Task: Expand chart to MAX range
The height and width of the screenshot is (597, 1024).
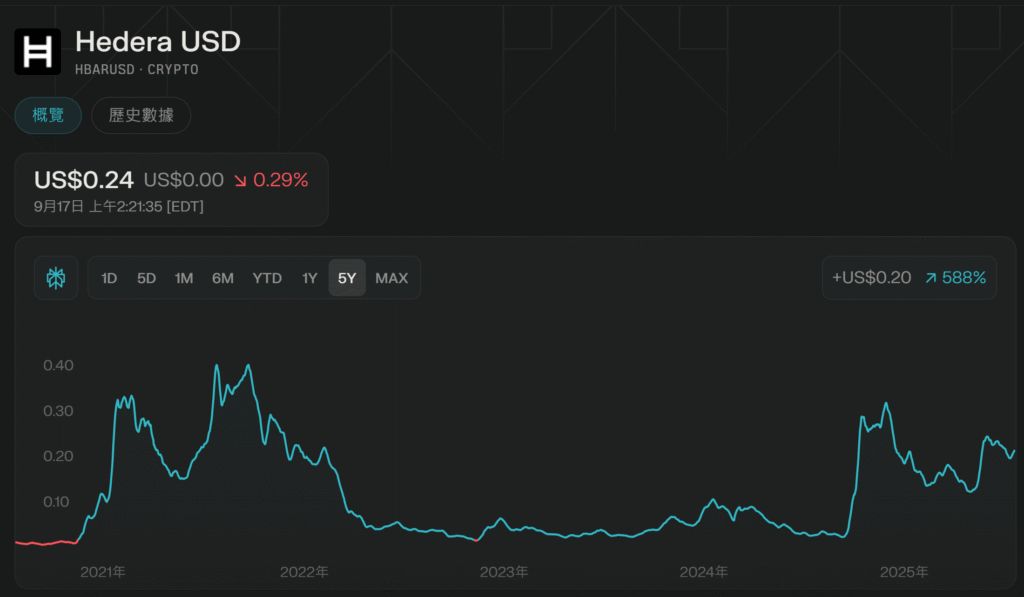Action: coord(391,278)
